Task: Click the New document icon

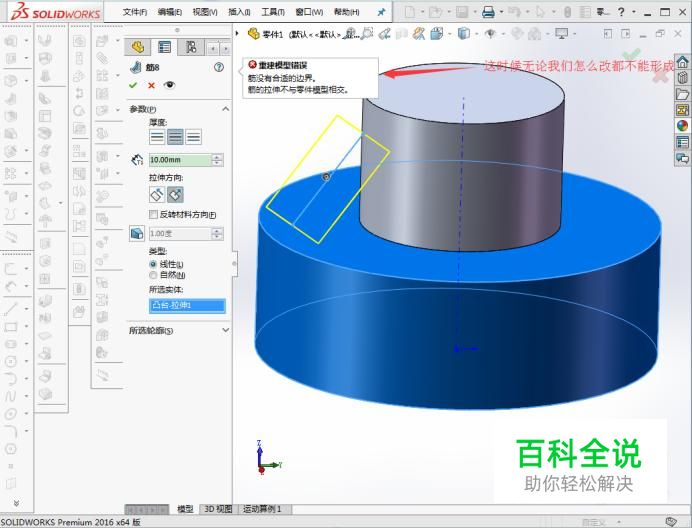Action: [410, 12]
